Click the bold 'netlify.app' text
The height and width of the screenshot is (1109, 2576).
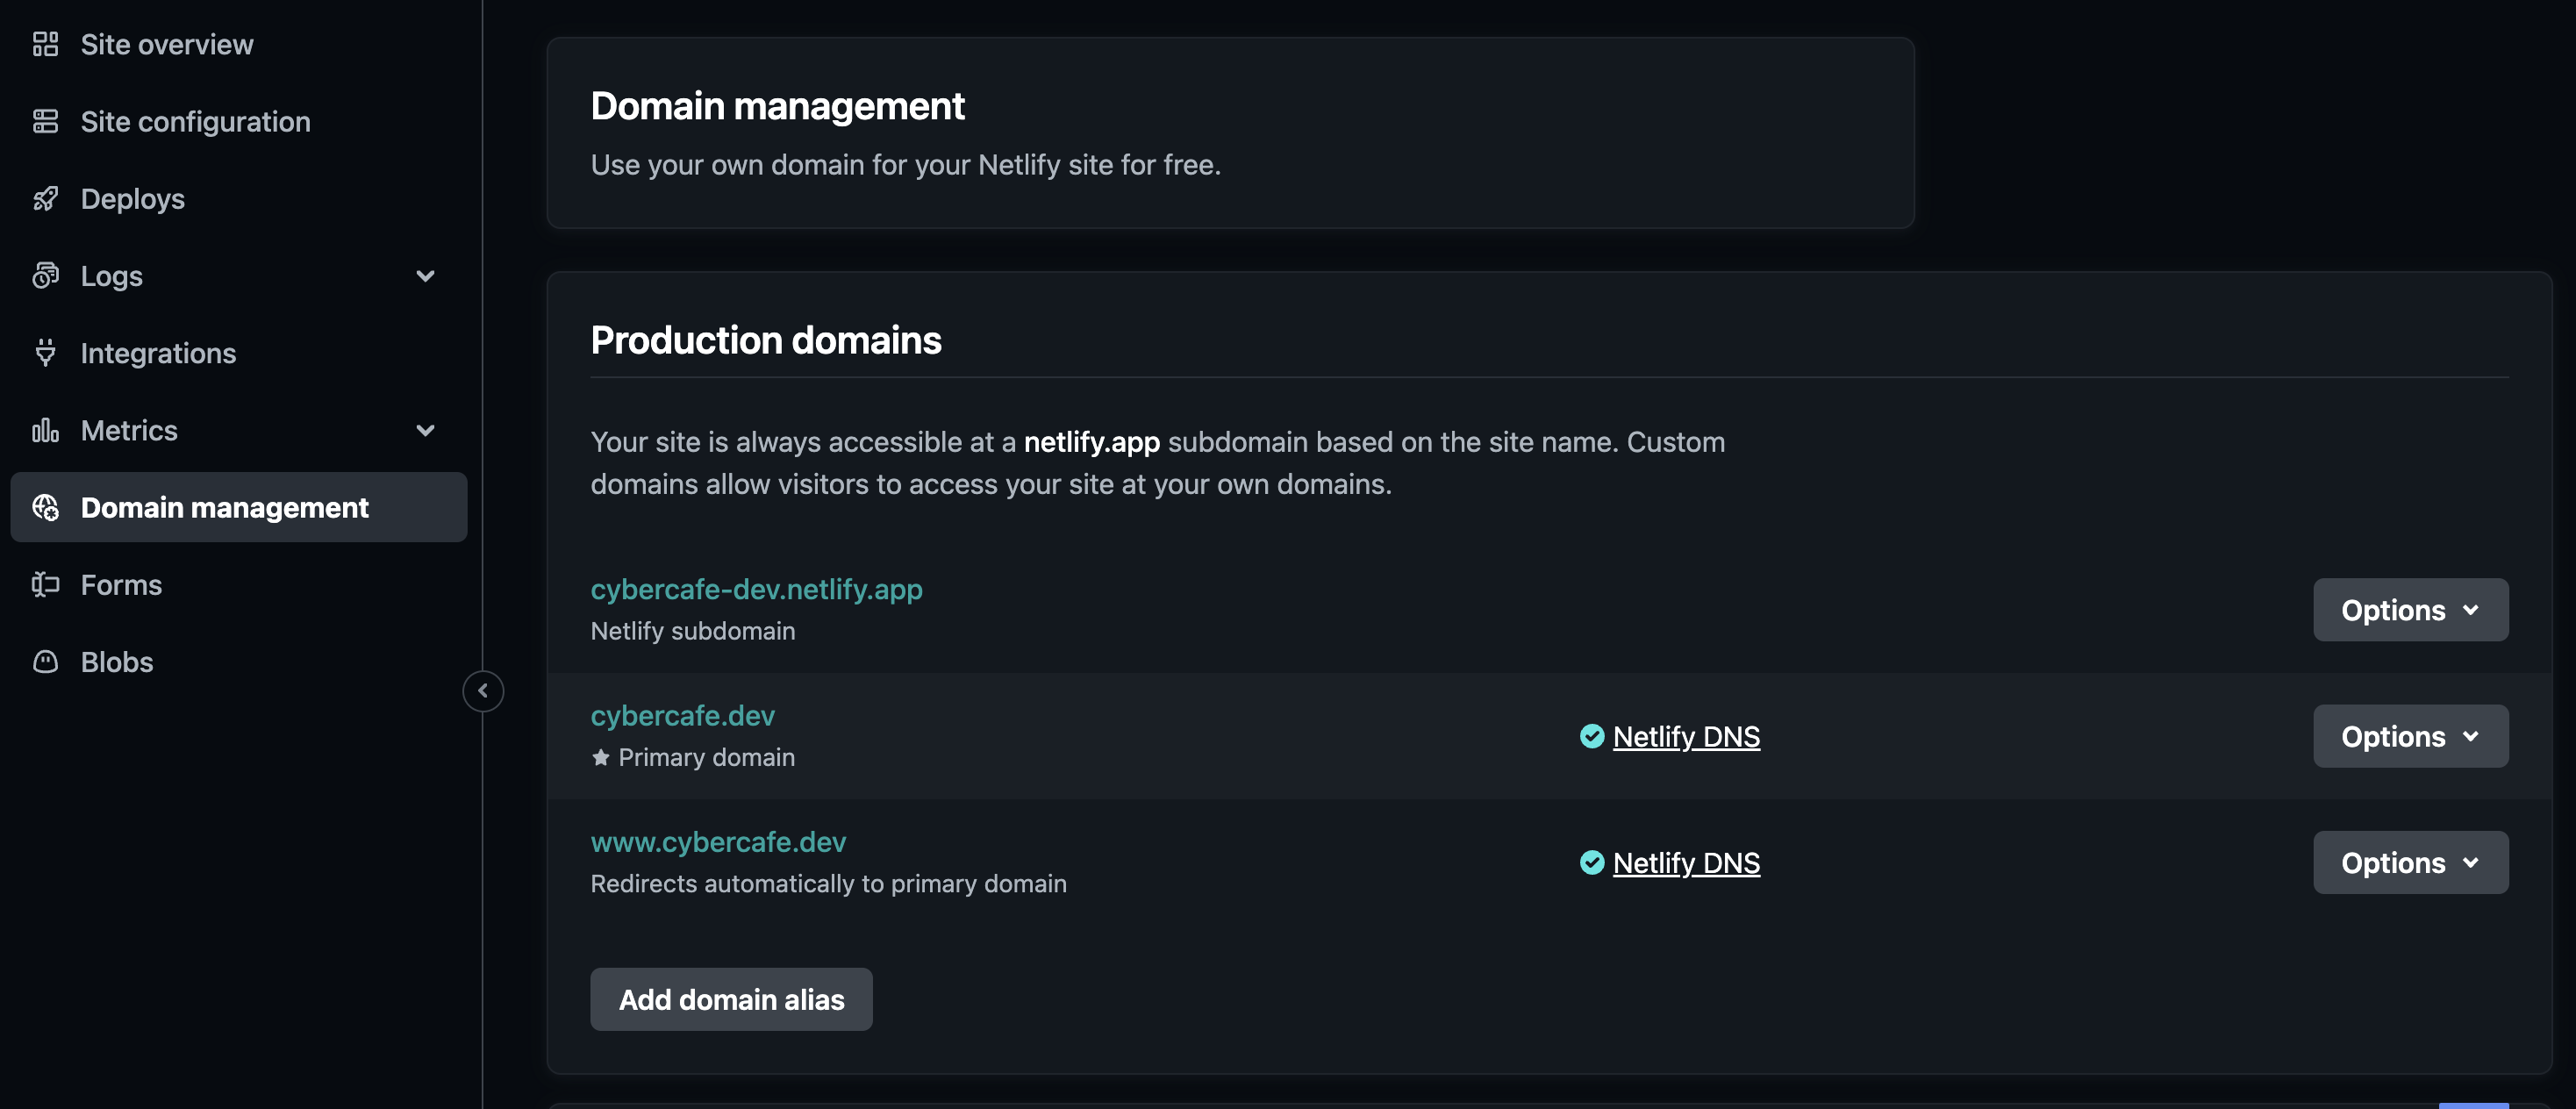(1091, 442)
